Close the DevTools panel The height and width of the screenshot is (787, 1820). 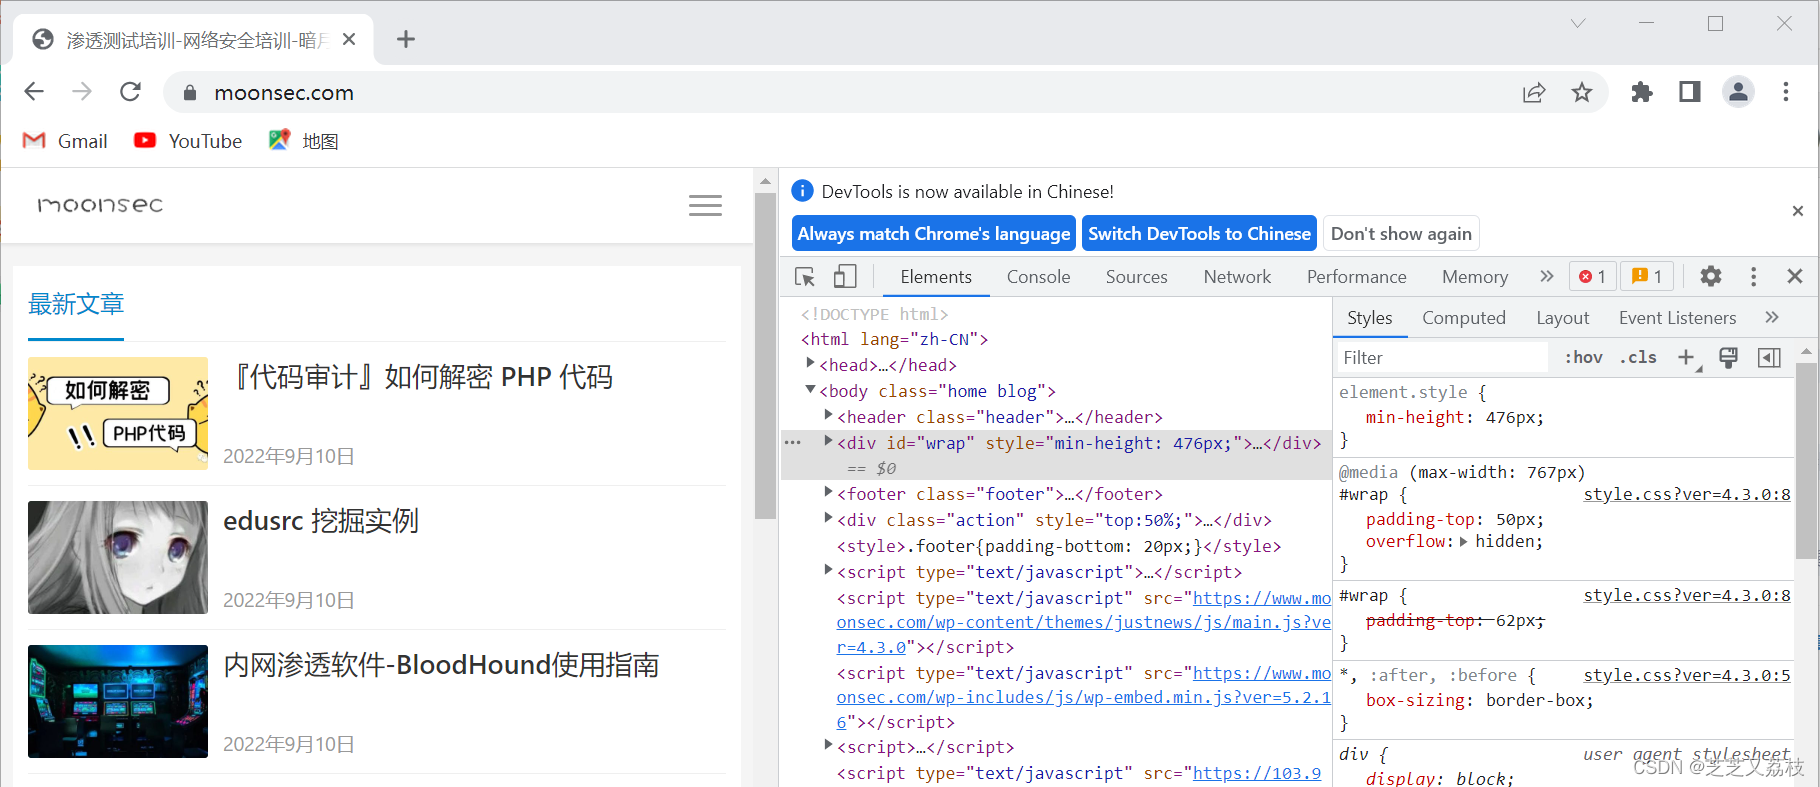(1795, 276)
